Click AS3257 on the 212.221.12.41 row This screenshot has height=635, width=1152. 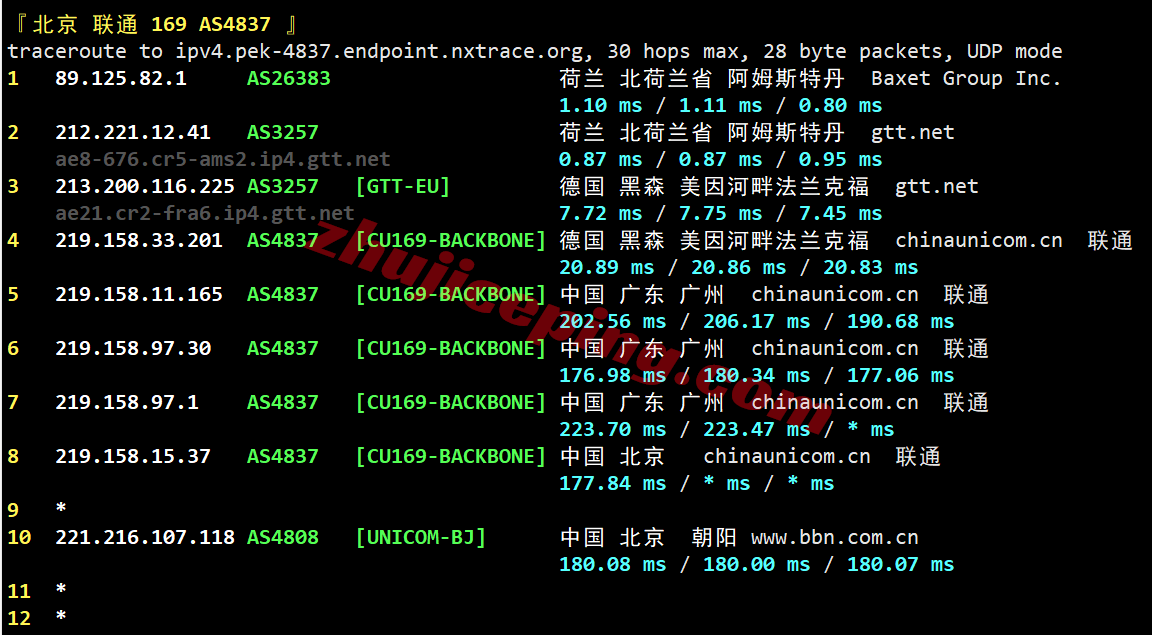(x=283, y=132)
